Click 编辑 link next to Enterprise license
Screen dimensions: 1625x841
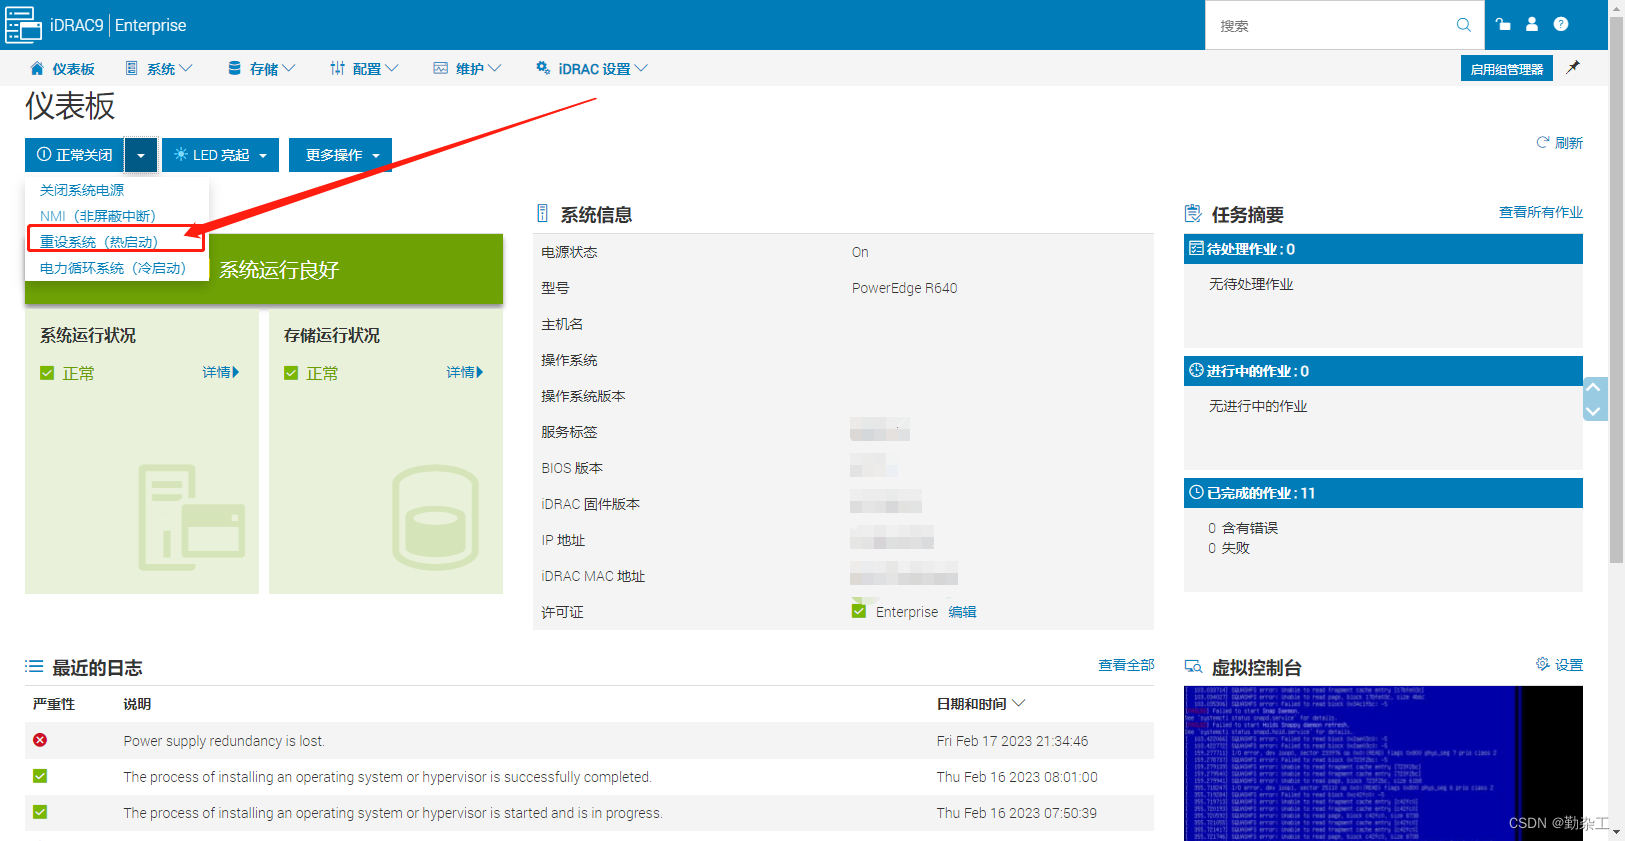tap(962, 612)
